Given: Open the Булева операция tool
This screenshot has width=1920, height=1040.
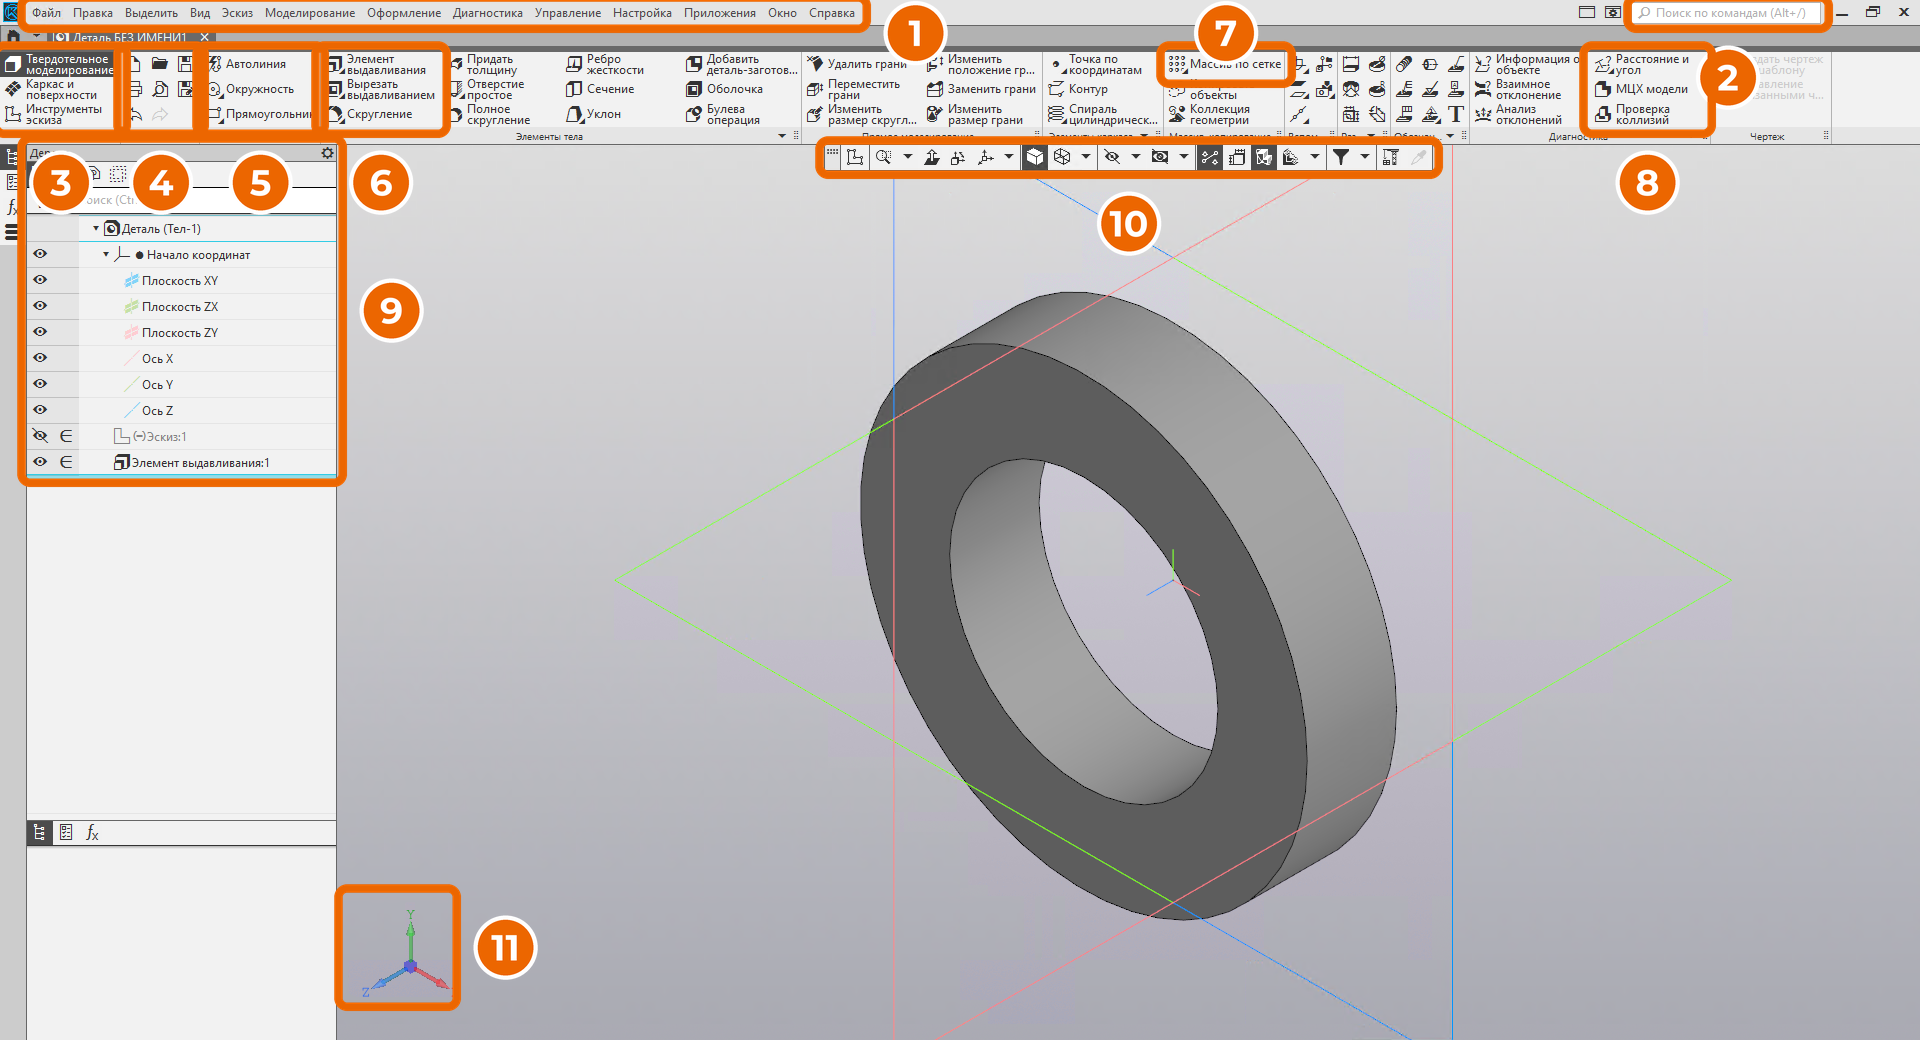Looking at the screenshot, I should [723, 115].
